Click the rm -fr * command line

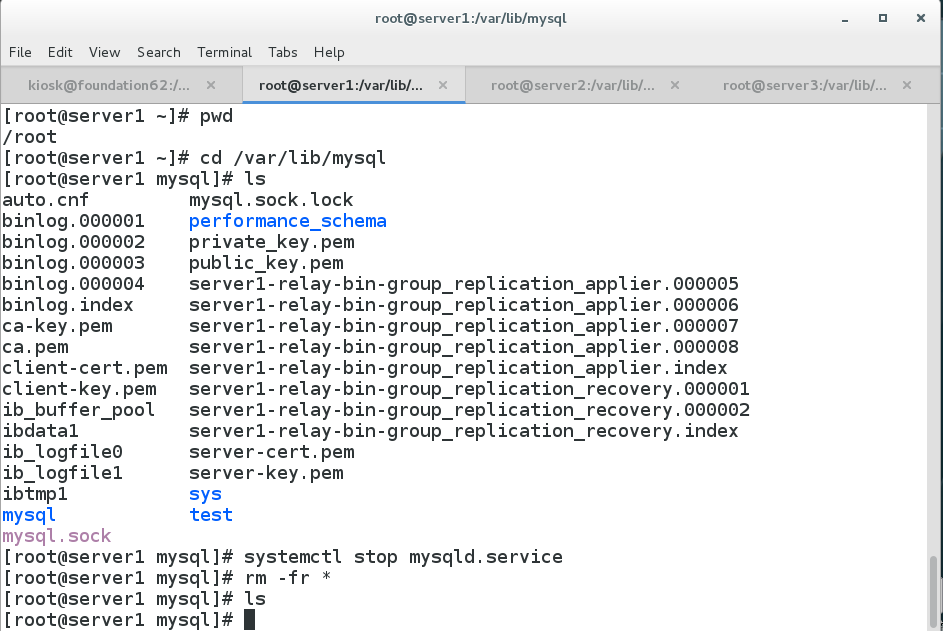click(287, 578)
